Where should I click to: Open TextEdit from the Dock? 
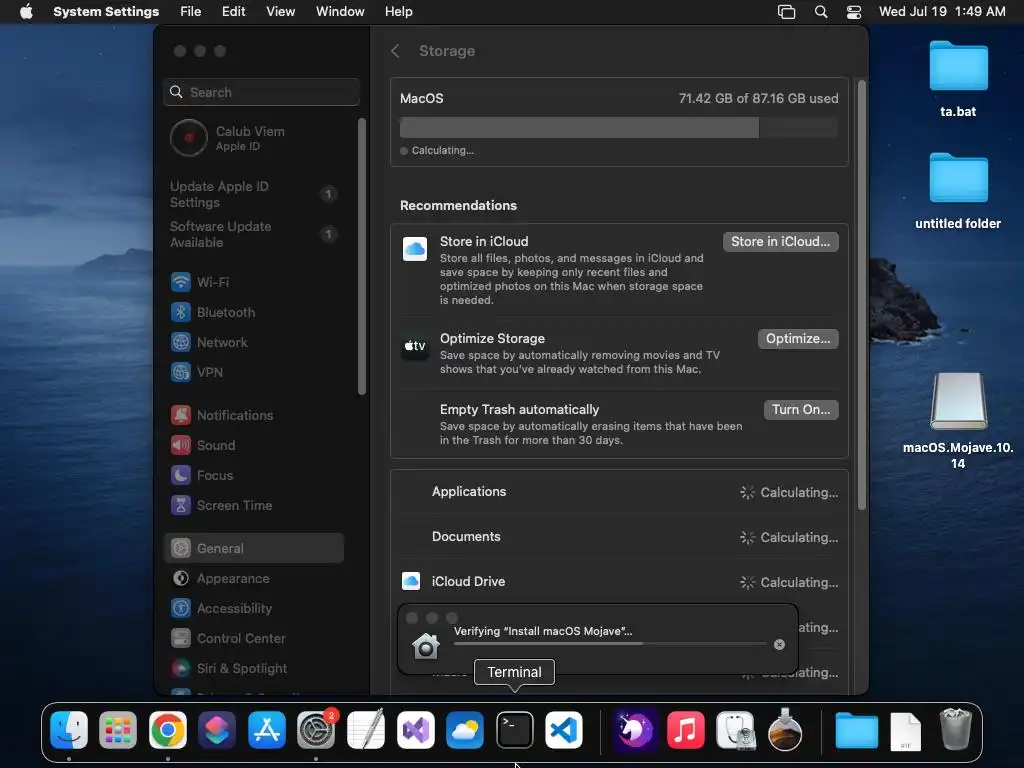366,729
